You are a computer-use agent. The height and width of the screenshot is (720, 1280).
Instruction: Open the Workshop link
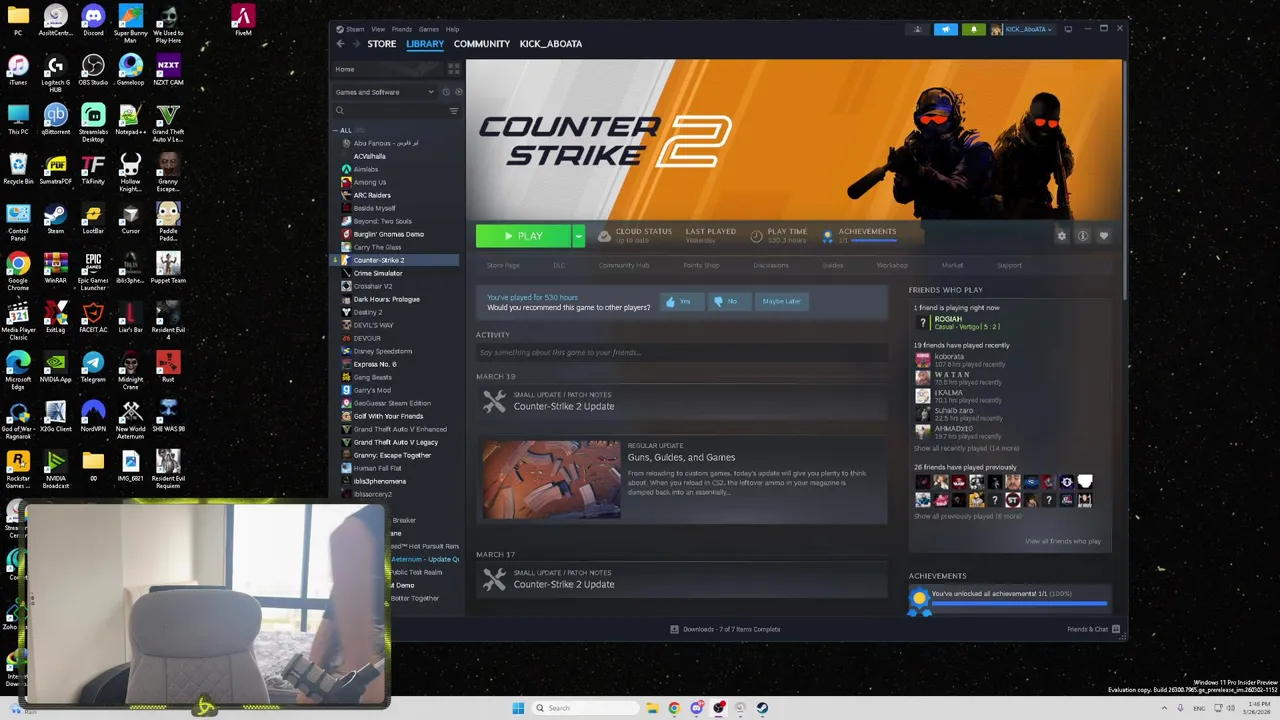pos(892,265)
